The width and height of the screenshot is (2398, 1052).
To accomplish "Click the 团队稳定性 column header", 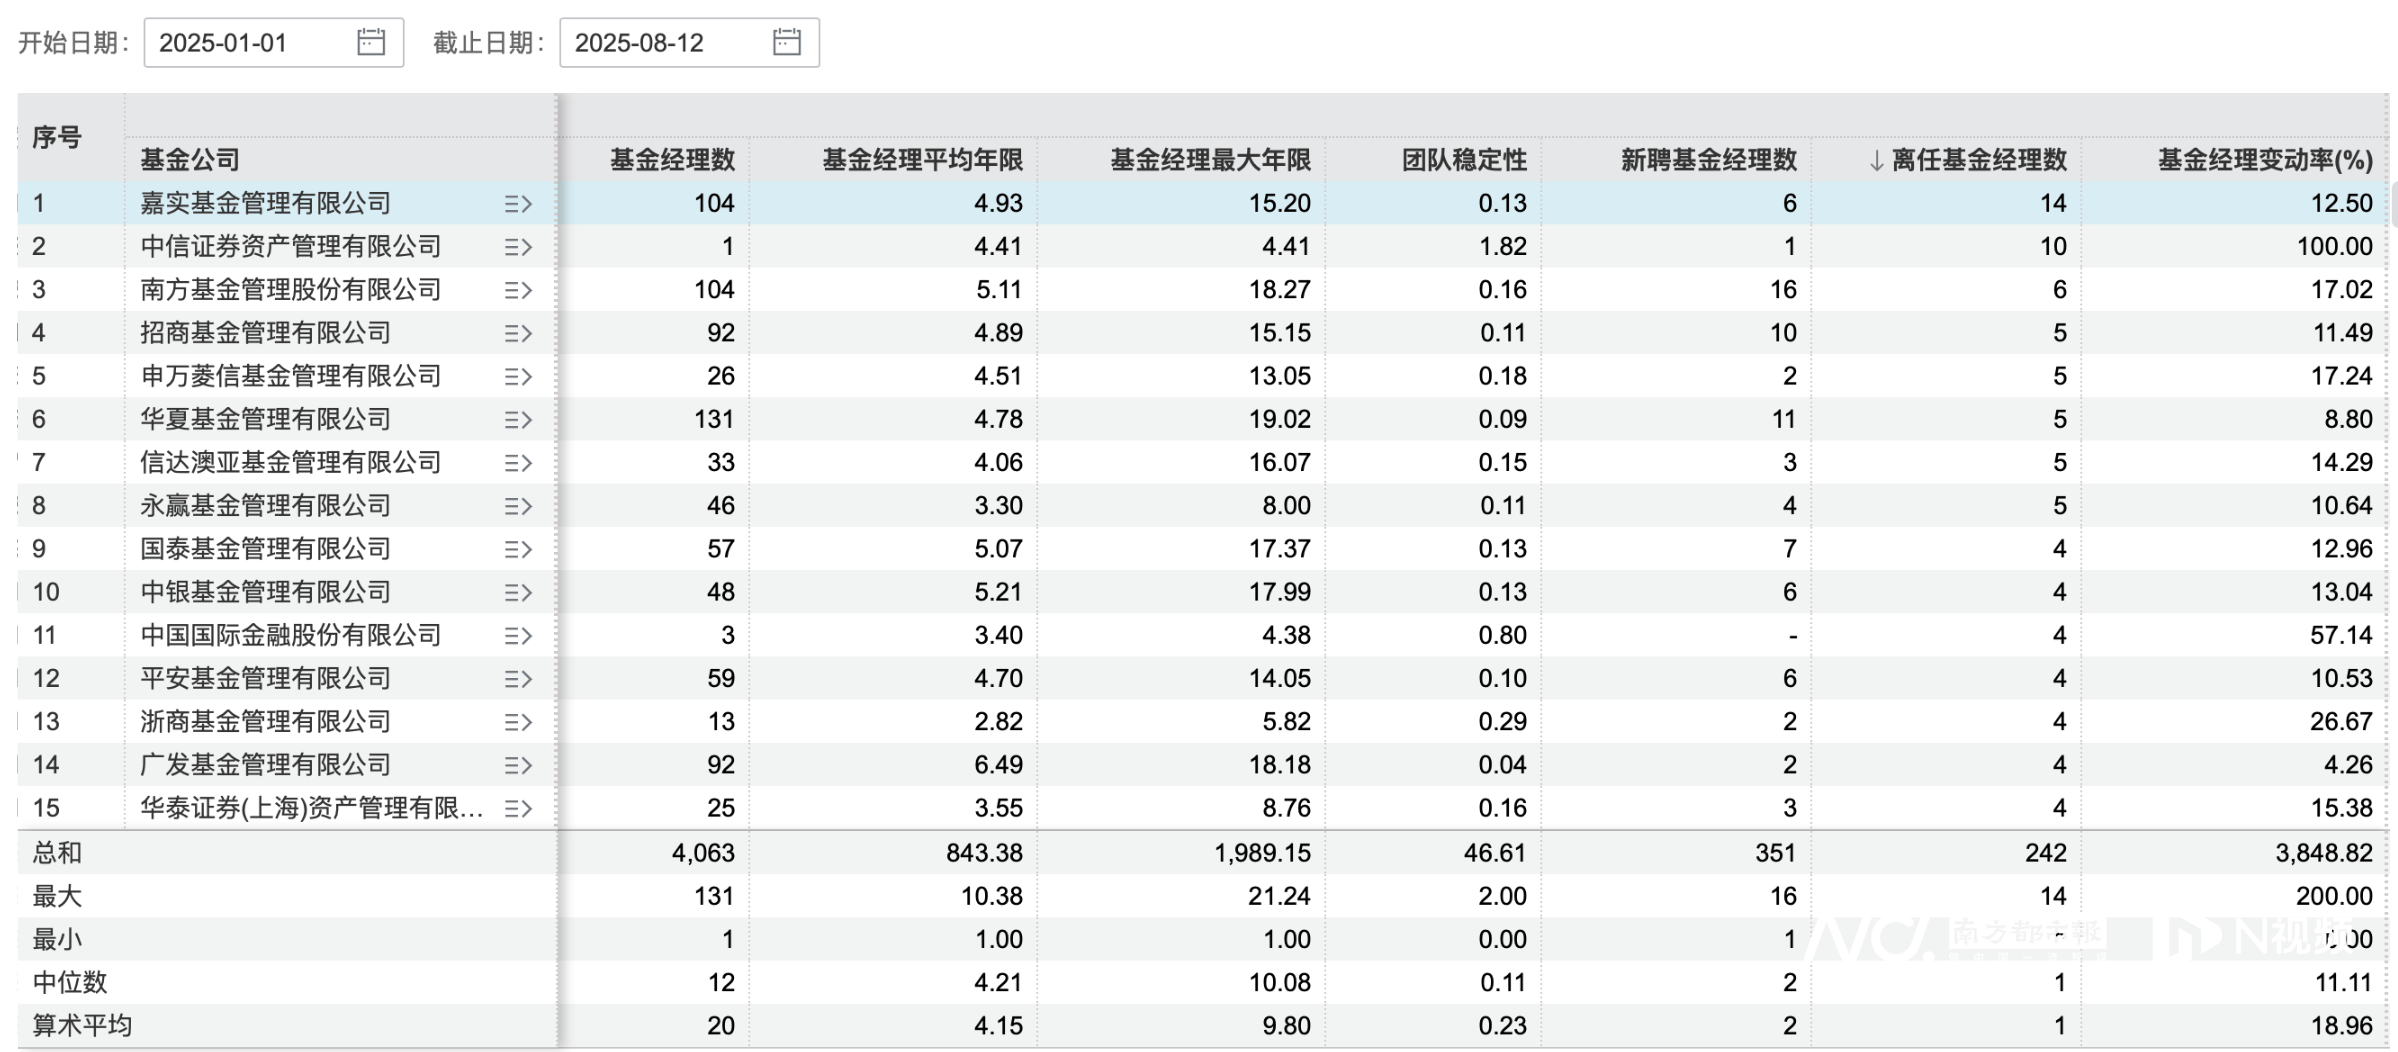I will tap(1463, 160).
